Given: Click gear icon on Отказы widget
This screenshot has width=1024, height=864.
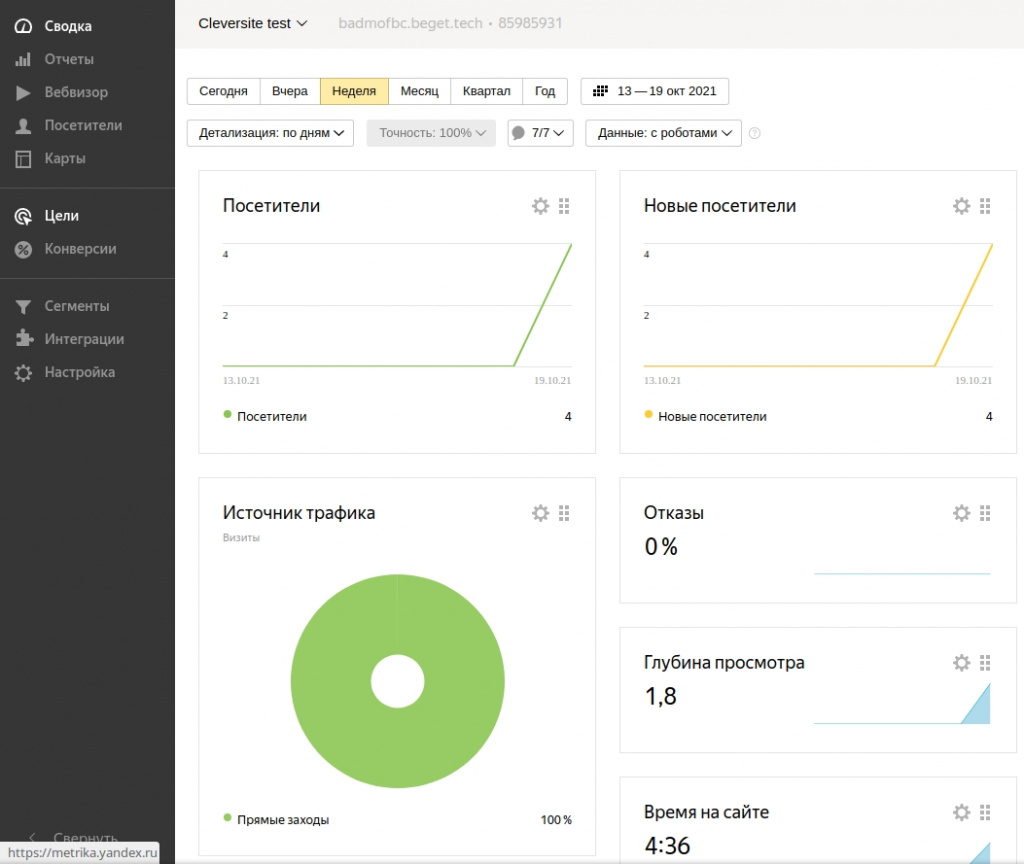Looking at the screenshot, I should pos(961,513).
